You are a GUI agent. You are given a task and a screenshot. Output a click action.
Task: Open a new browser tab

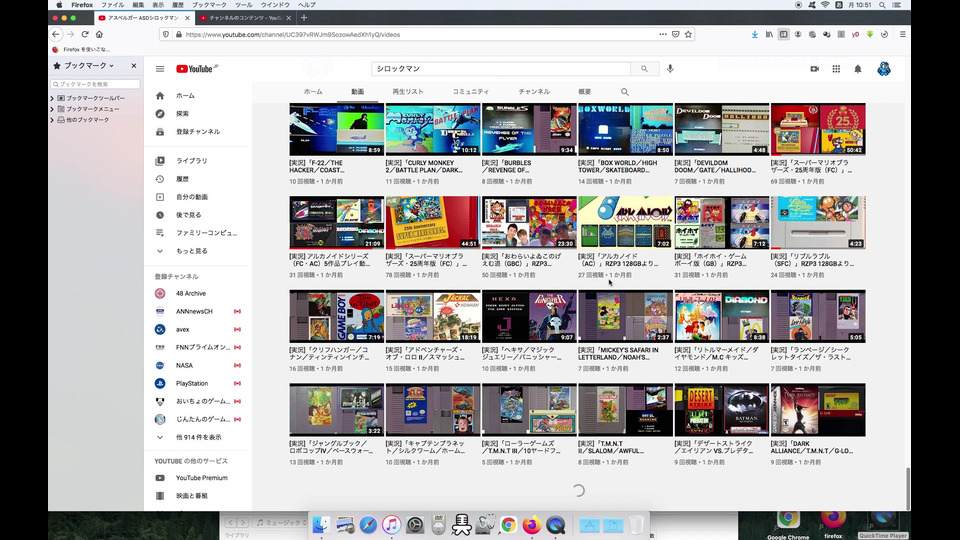[304, 18]
